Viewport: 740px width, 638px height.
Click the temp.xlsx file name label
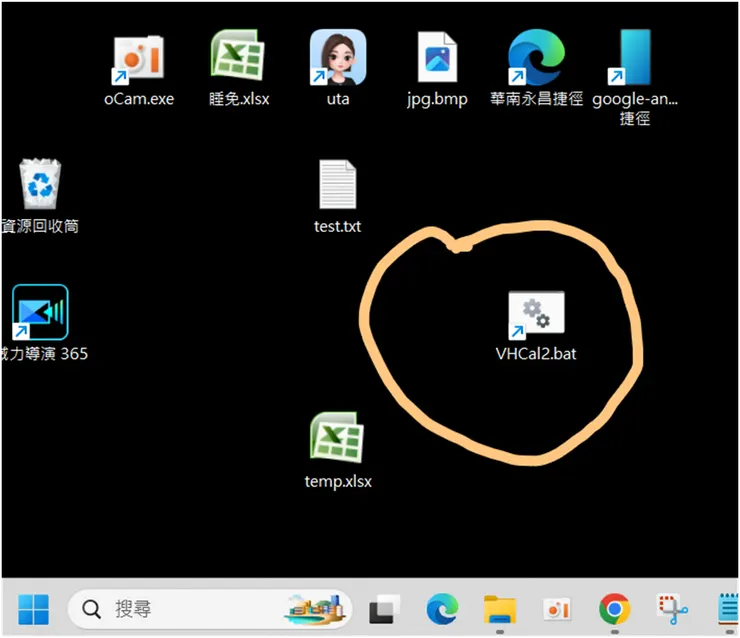338,482
